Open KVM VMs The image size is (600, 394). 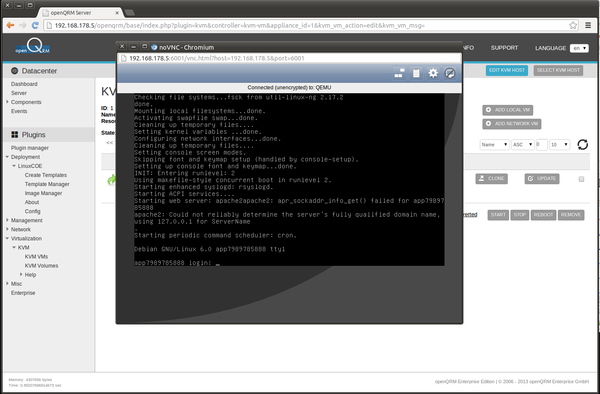coord(36,256)
